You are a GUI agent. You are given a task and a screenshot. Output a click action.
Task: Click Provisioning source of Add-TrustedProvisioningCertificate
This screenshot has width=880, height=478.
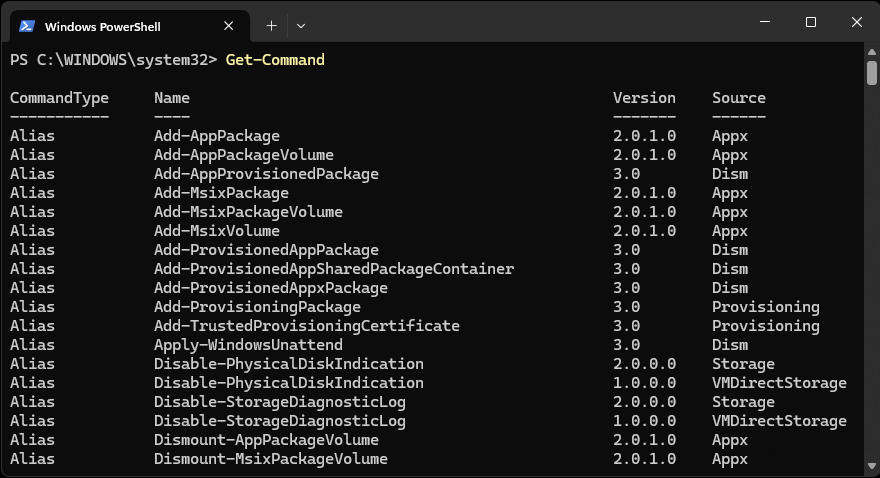(766, 326)
